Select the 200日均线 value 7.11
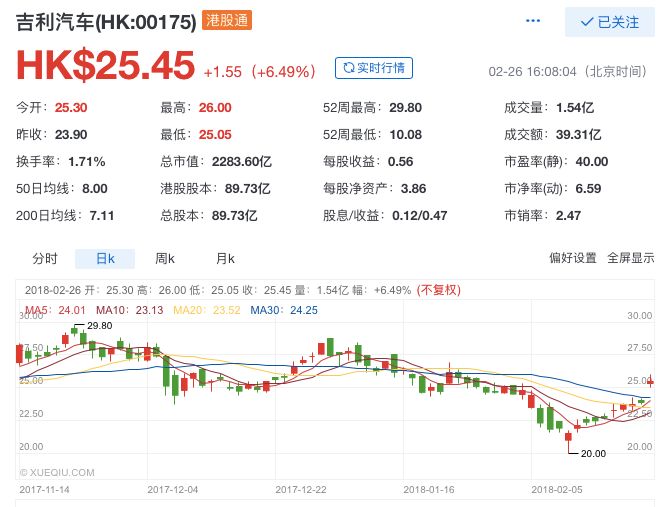This screenshot has height=507, width=671. 102,215
